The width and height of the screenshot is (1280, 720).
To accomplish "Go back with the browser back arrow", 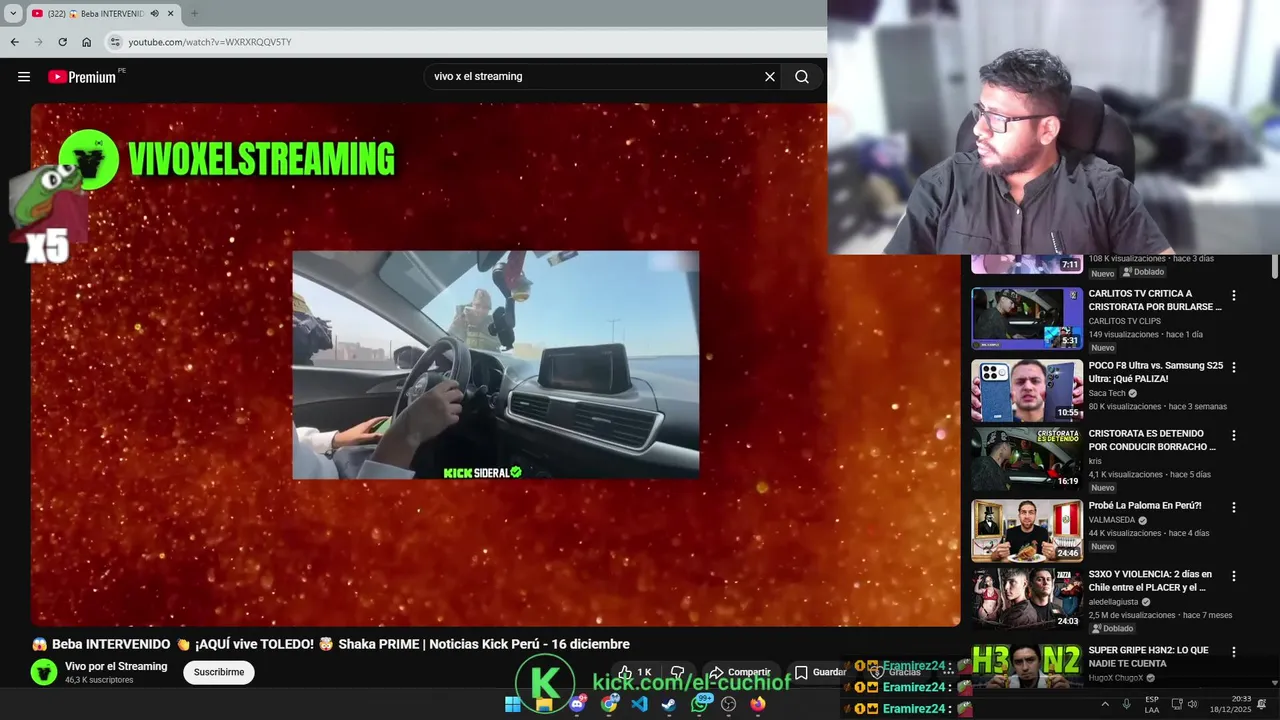I will [x=14, y=42].
